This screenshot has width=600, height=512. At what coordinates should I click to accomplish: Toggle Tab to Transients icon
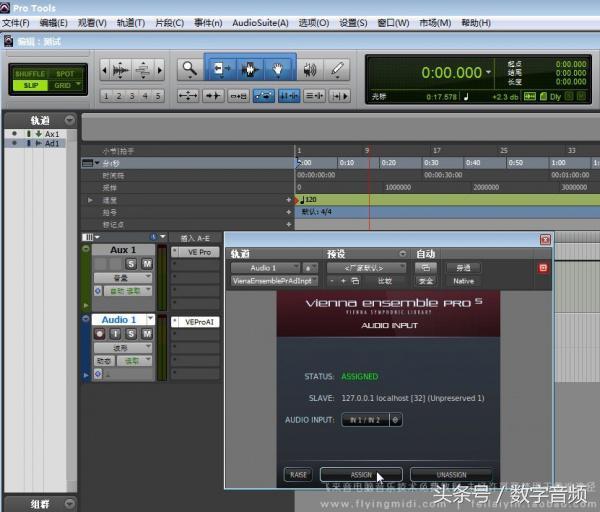(x=213, y=96)
